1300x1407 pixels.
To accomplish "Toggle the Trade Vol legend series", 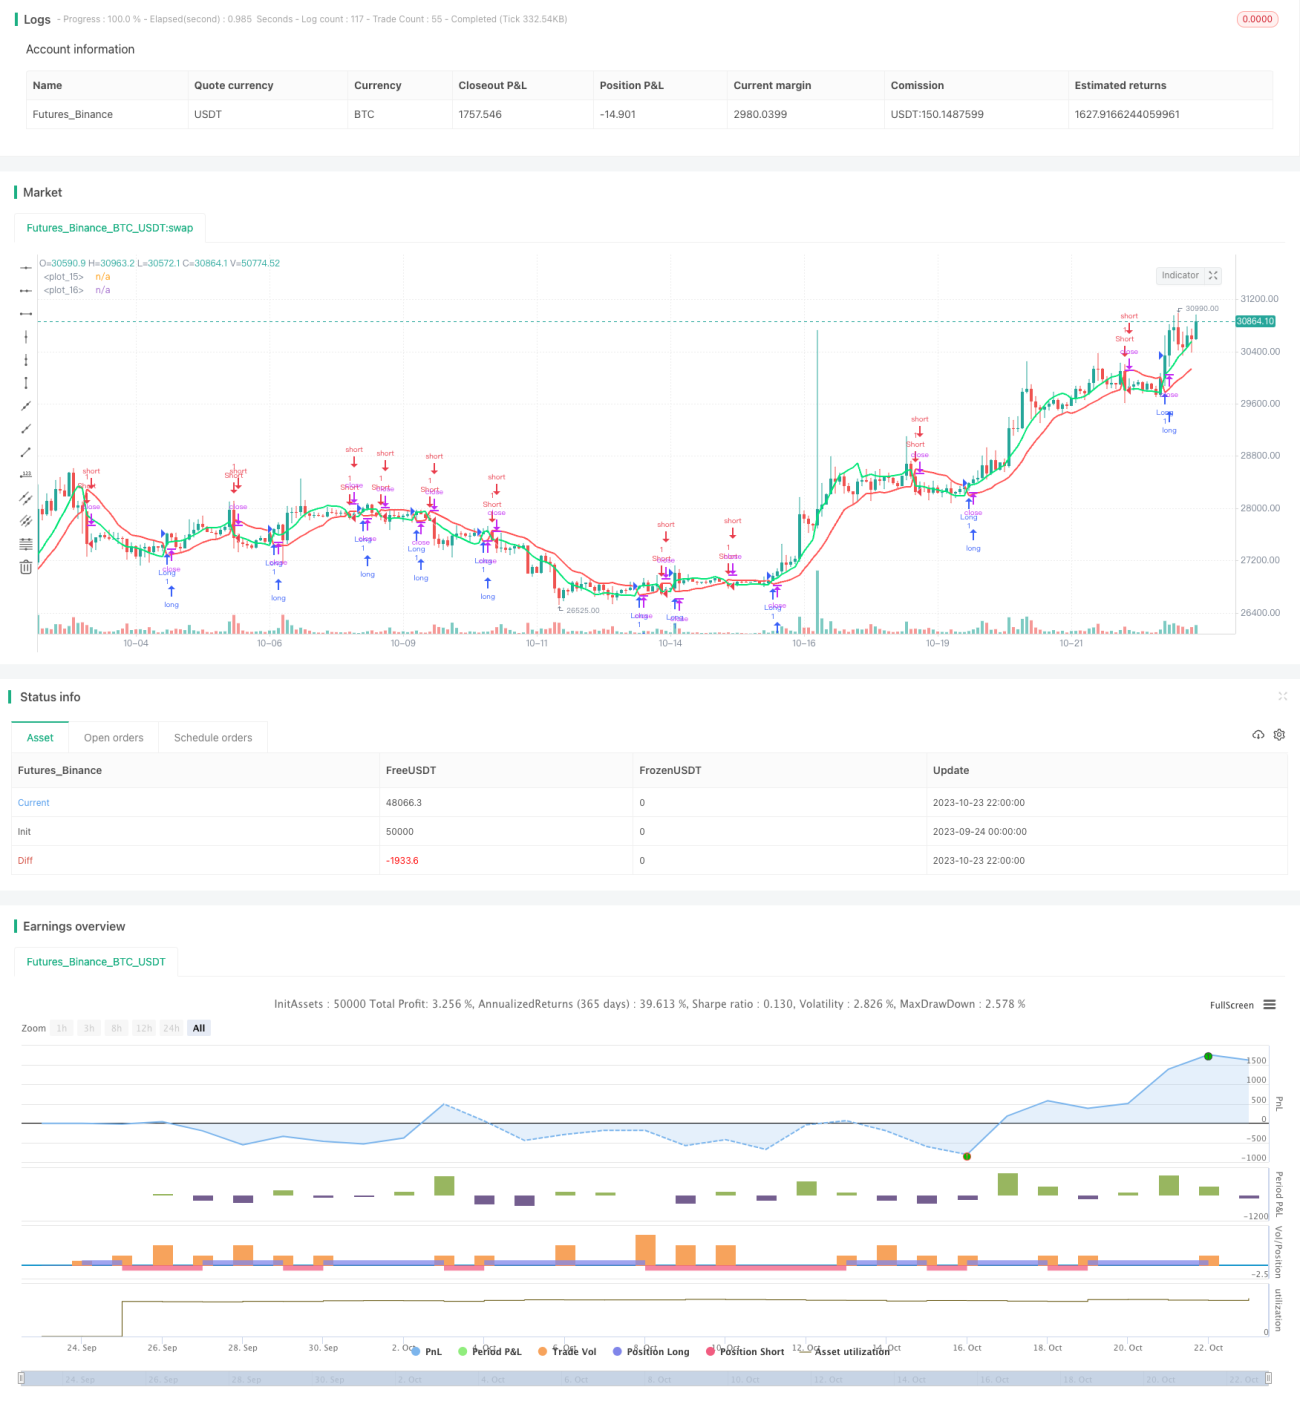I will pyautogui.click(x=567, y=1351).
